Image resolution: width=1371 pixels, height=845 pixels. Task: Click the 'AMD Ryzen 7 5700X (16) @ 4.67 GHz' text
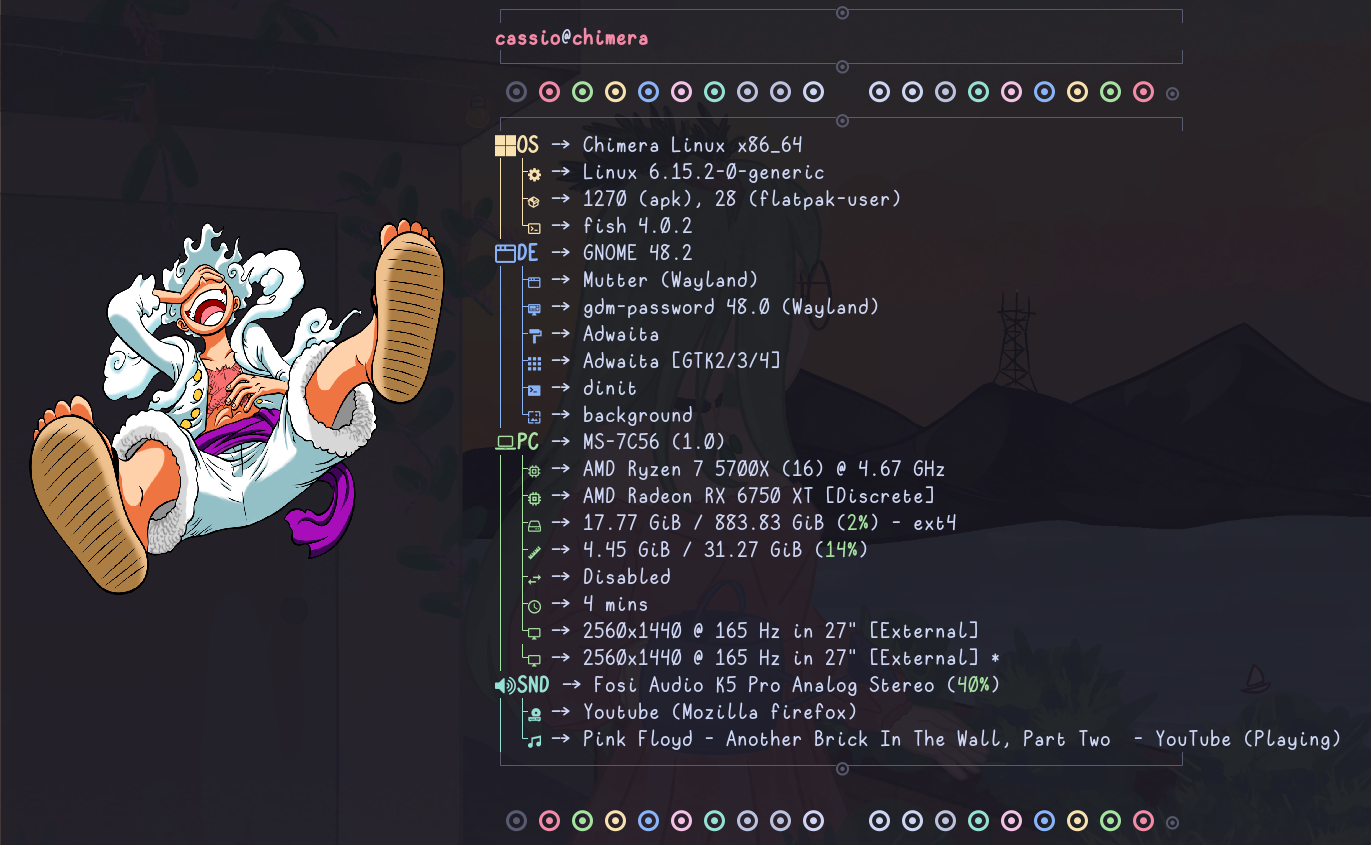click(x=764, y=470)
